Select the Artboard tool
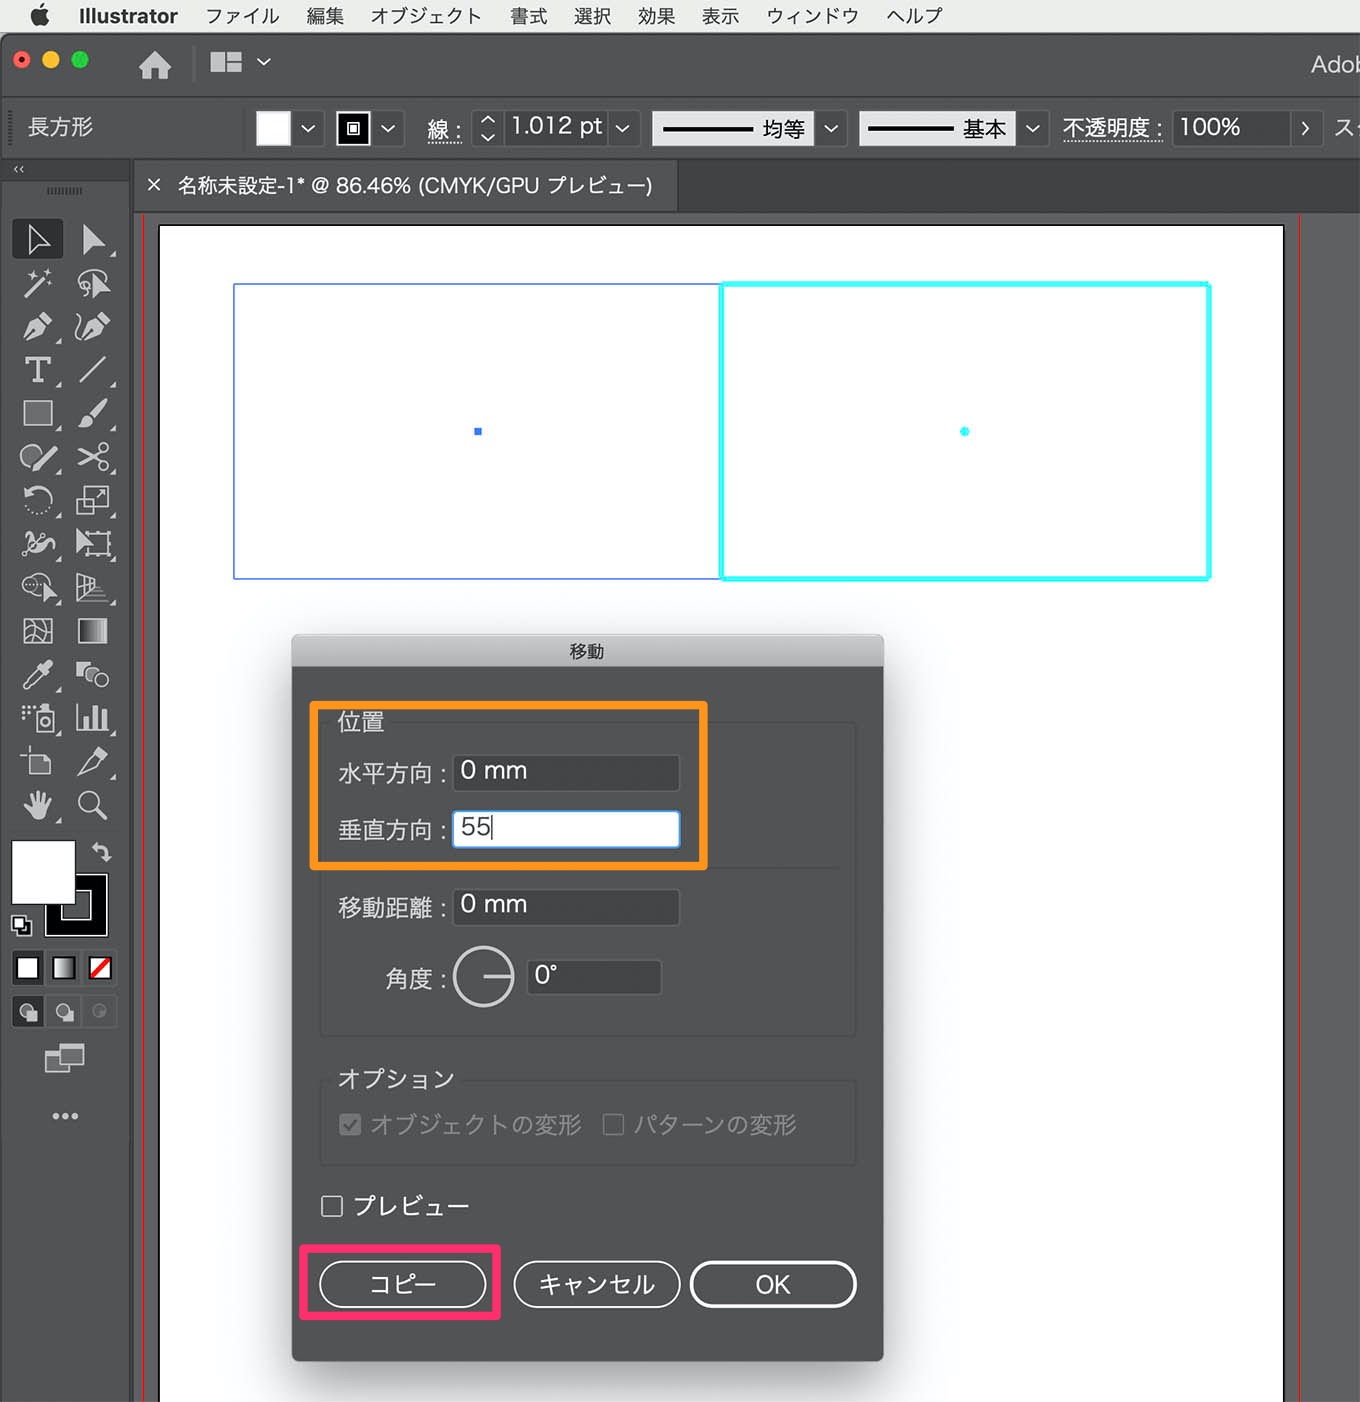Image resolution: width=1360 pixels, height=1402 pixels. pos(38,762)
